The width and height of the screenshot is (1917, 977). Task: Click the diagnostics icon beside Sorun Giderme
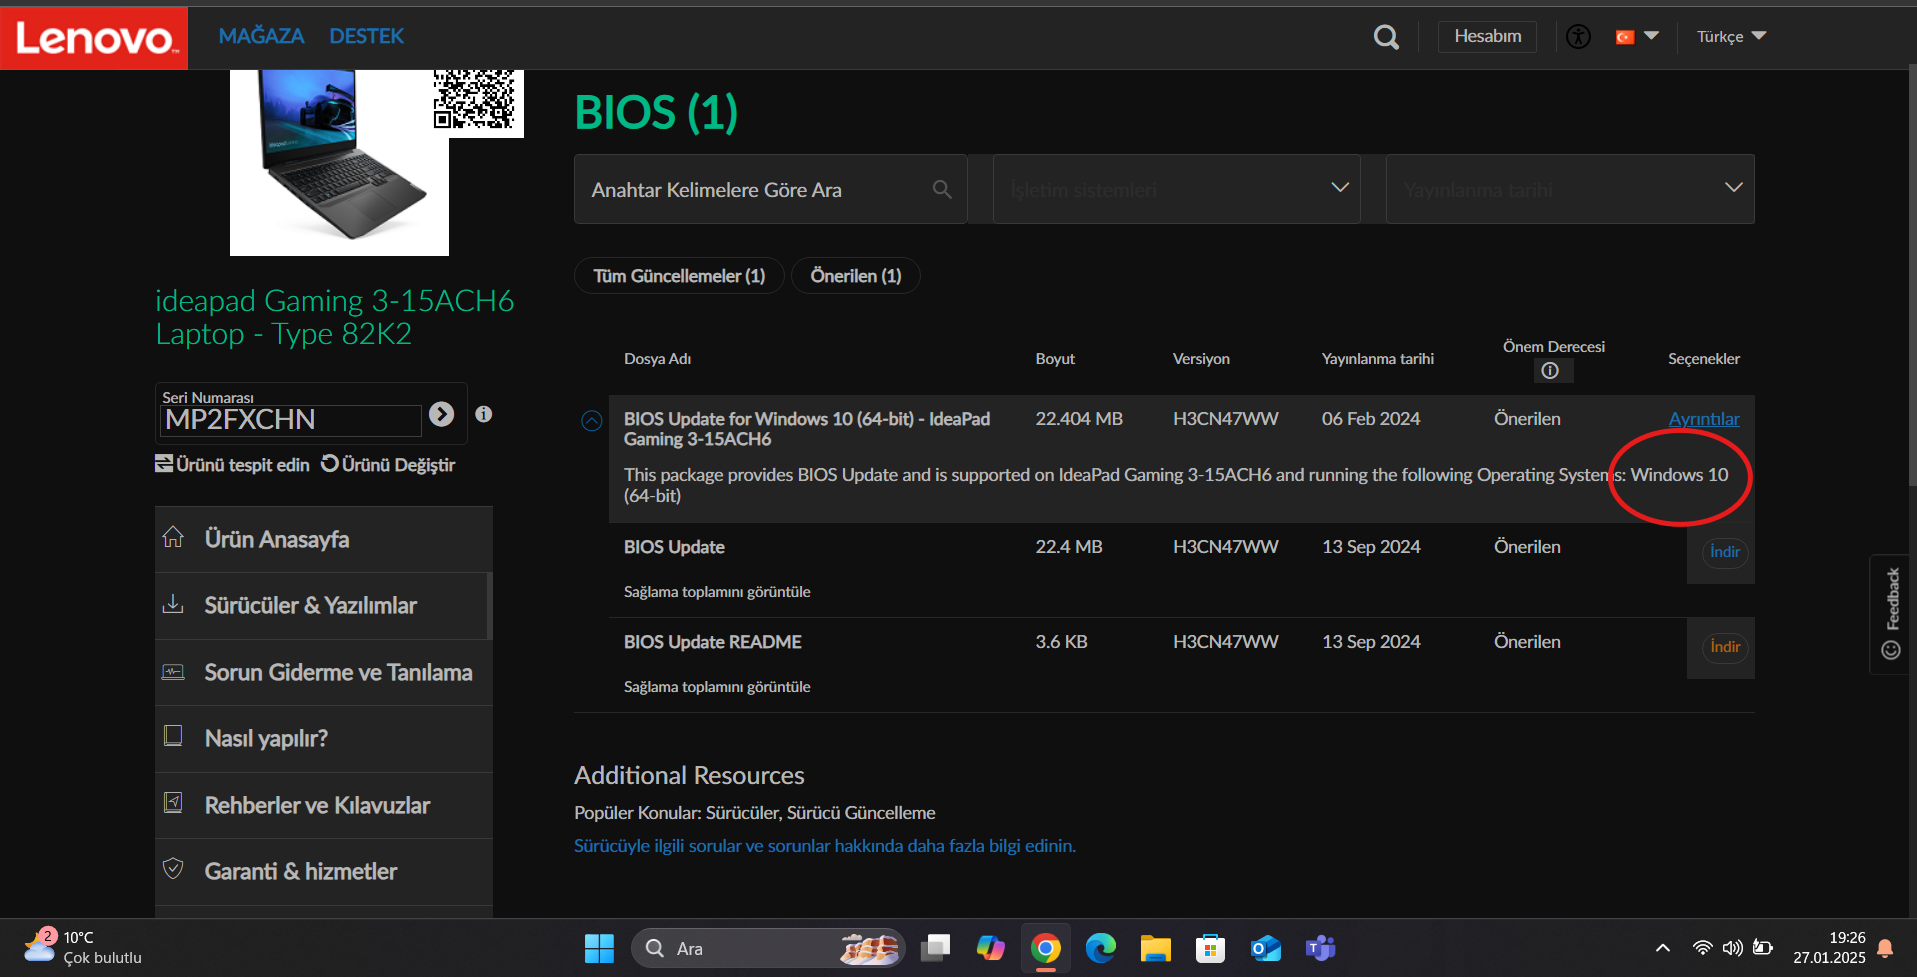[173, 671]
